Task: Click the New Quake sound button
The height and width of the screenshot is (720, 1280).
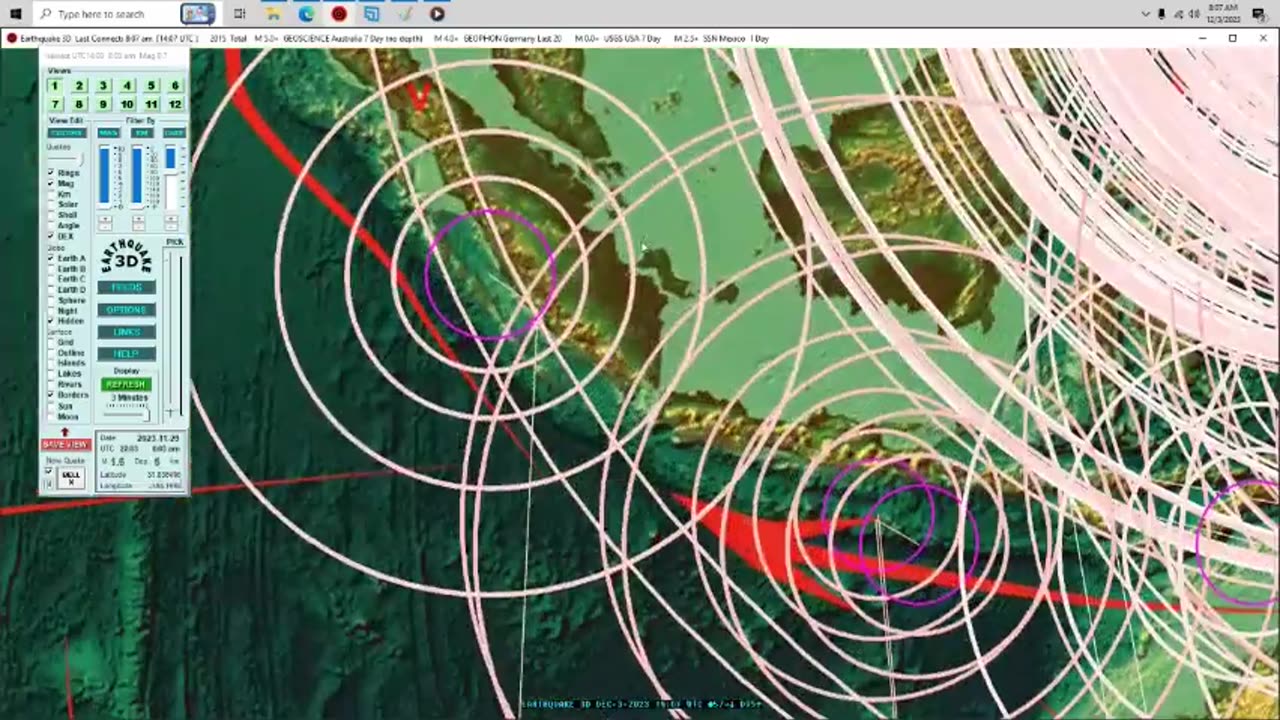Action: coord(70,476)
